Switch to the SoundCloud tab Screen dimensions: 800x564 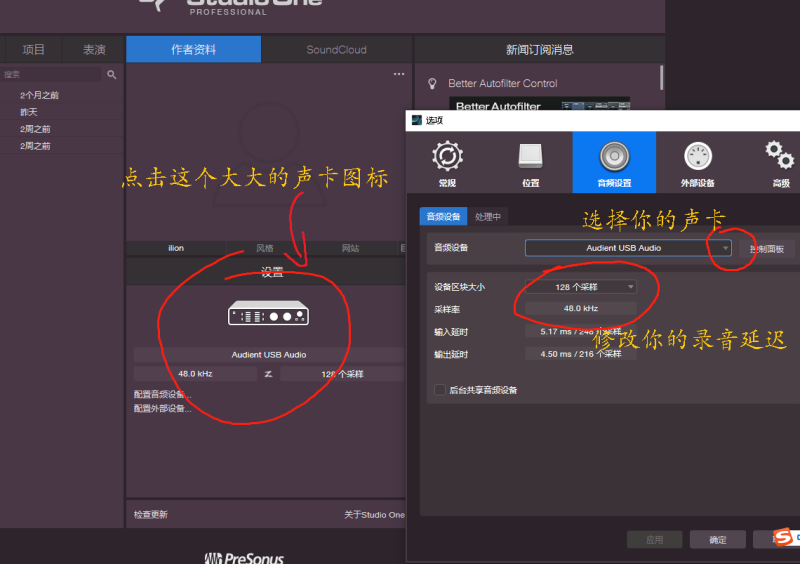tap(336, 49)
